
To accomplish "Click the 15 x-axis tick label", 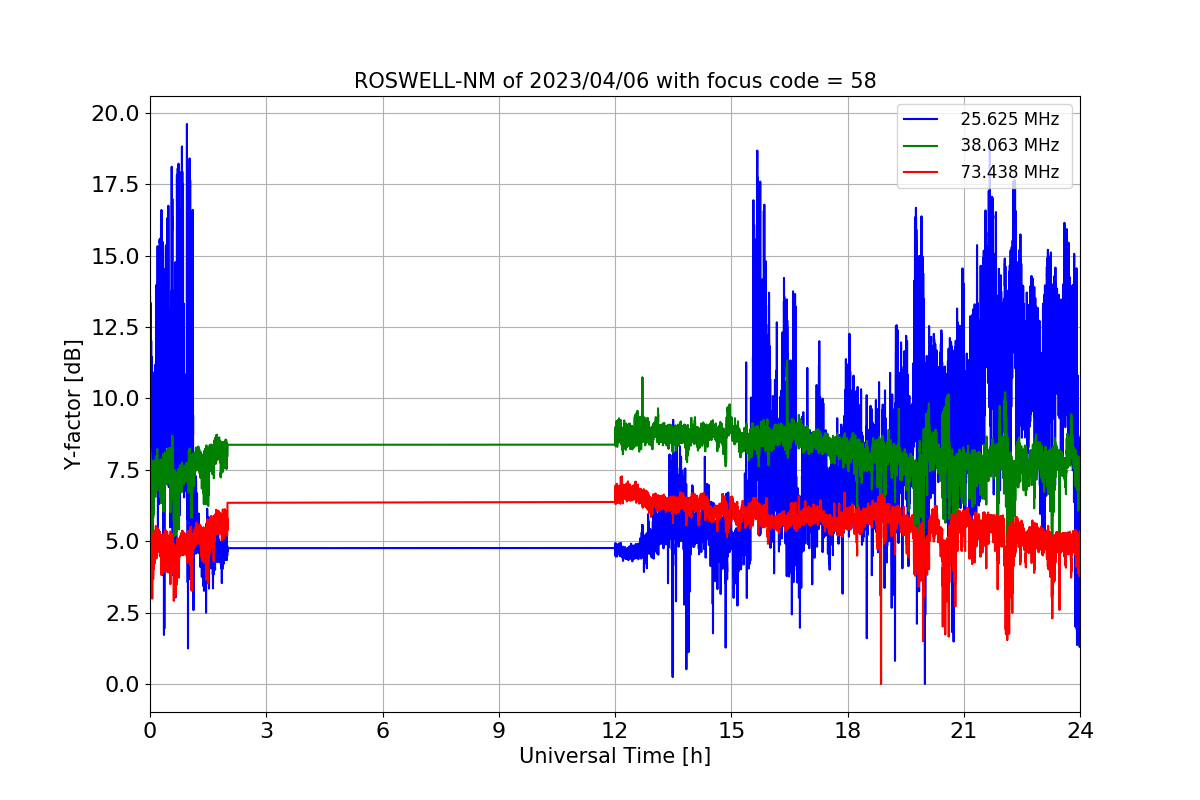I will click(x=731, y=731).
